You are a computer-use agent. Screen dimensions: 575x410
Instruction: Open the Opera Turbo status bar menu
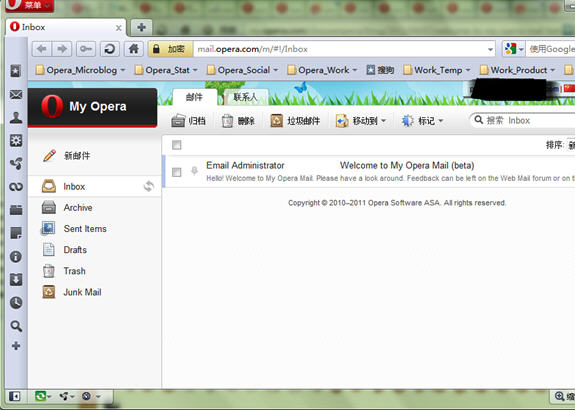(90, 396)
